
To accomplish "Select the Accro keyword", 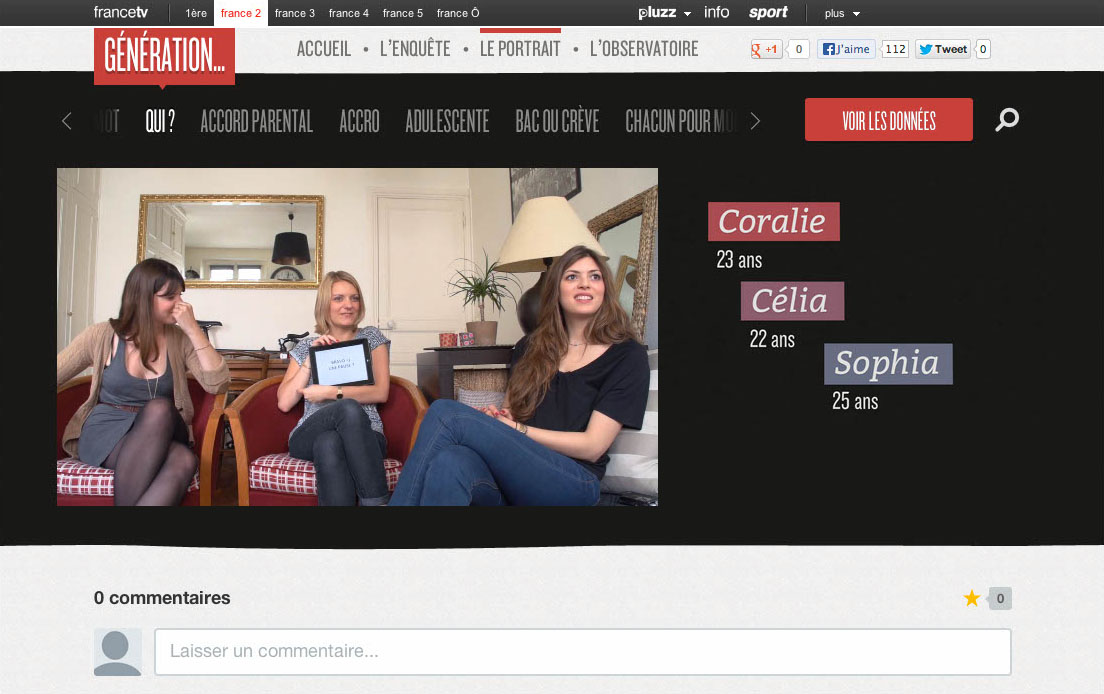I will [359, 121].
